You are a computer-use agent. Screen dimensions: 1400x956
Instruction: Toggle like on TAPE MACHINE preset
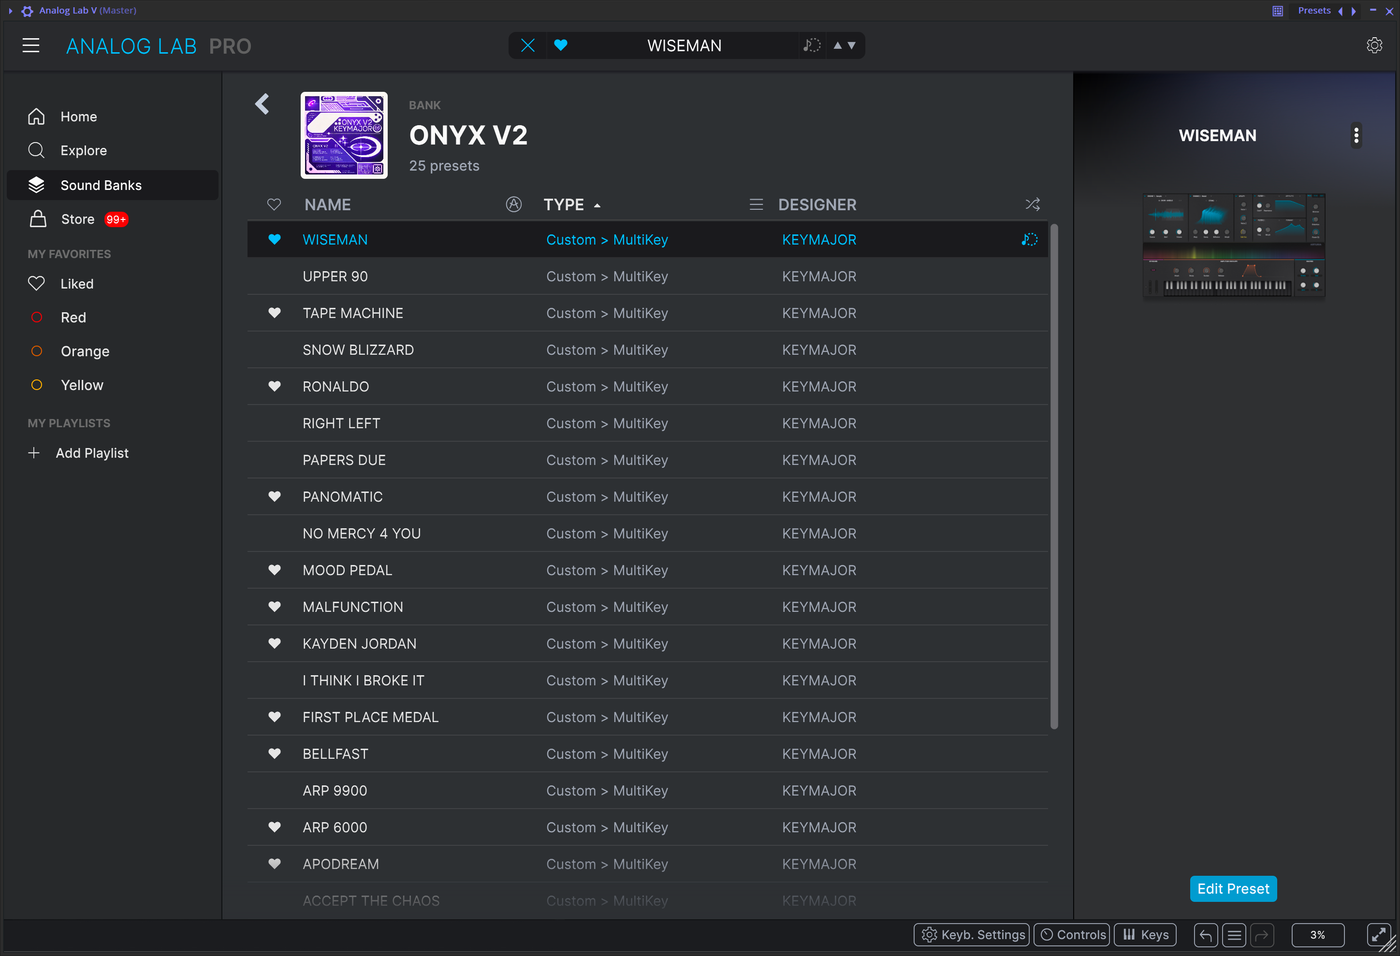click(x=274, y=313)
